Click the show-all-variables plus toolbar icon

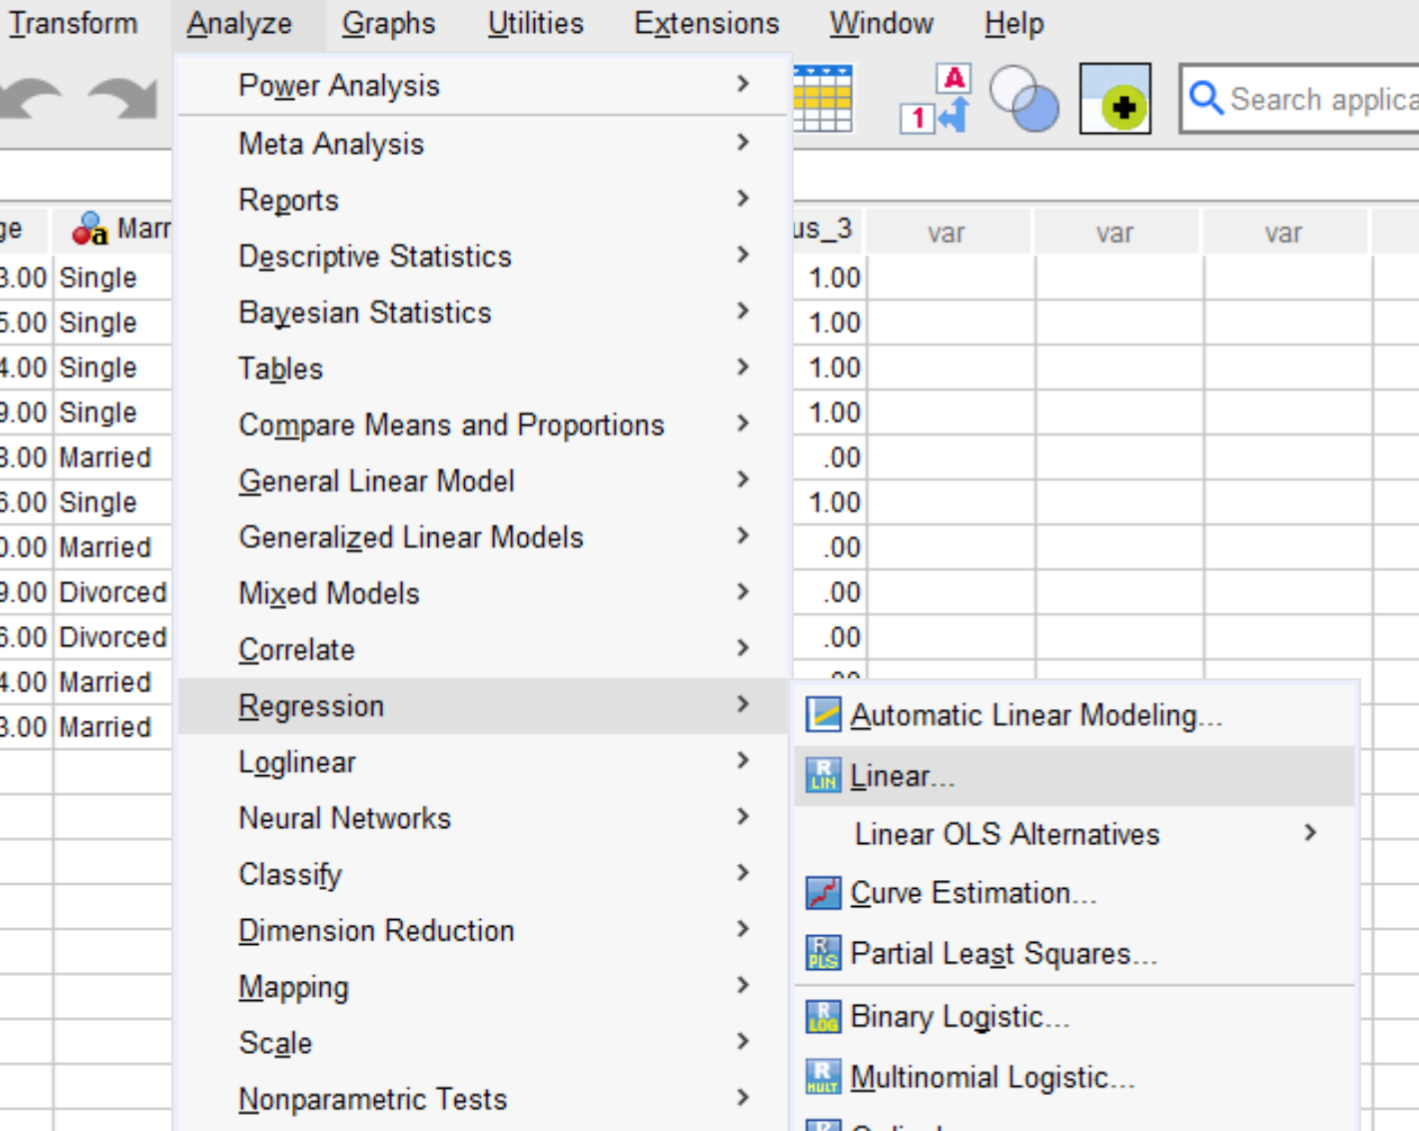pyautogui.click(x=1115, y=98)
